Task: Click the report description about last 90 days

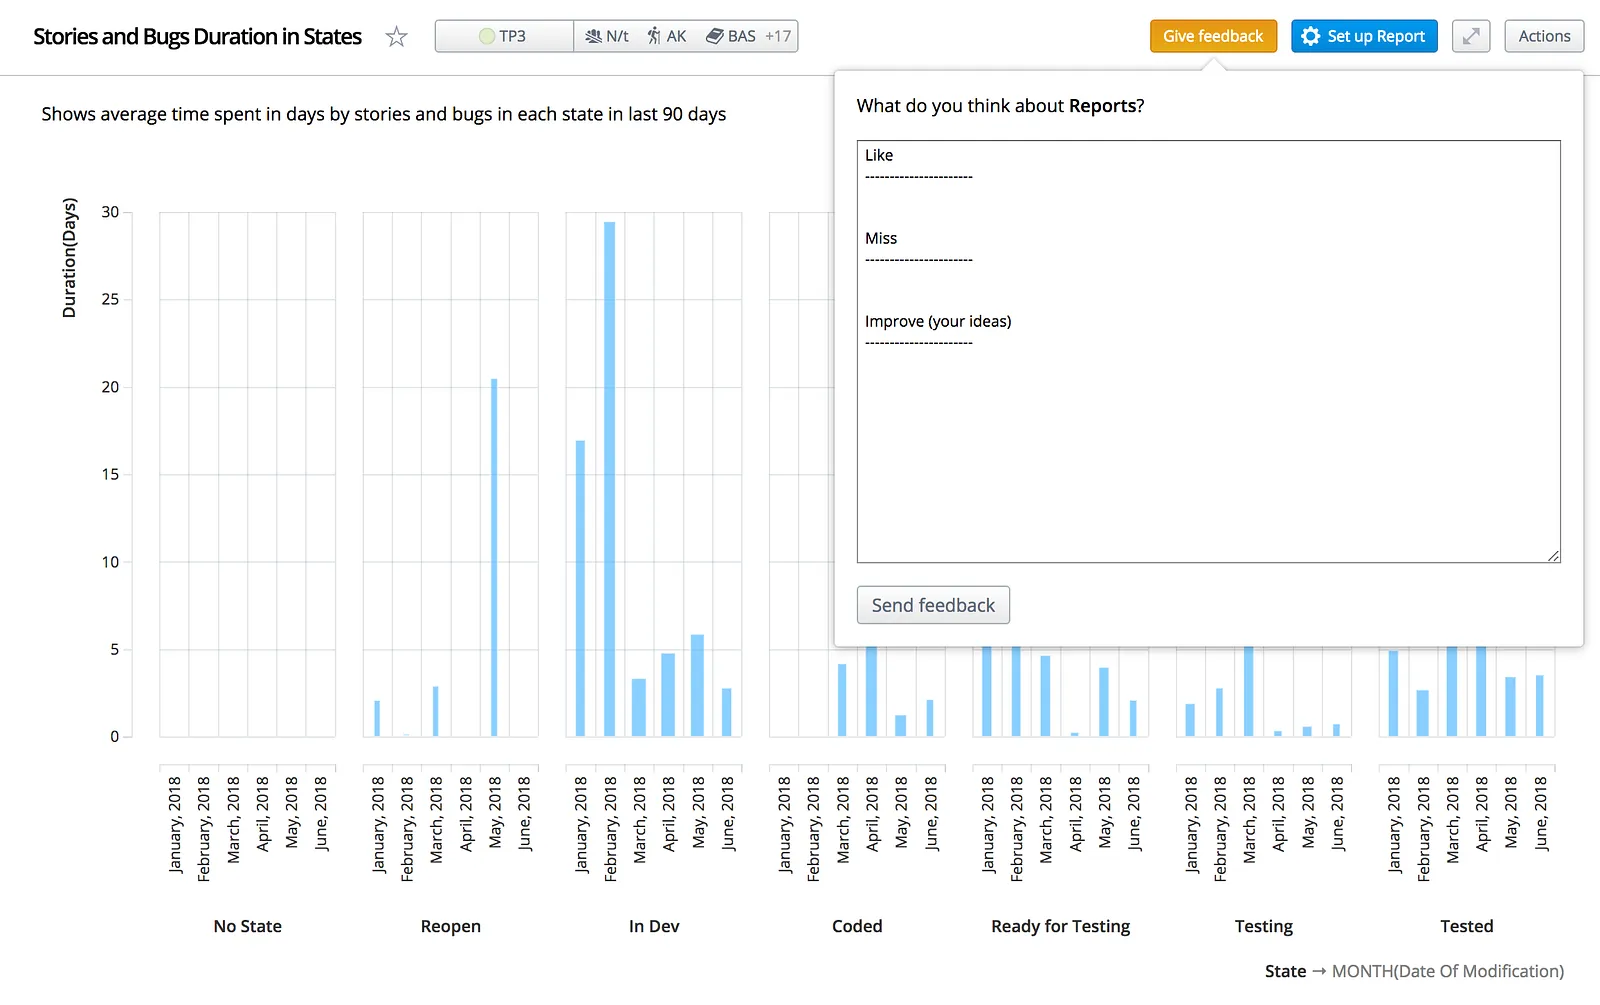Action: point(384,114)
